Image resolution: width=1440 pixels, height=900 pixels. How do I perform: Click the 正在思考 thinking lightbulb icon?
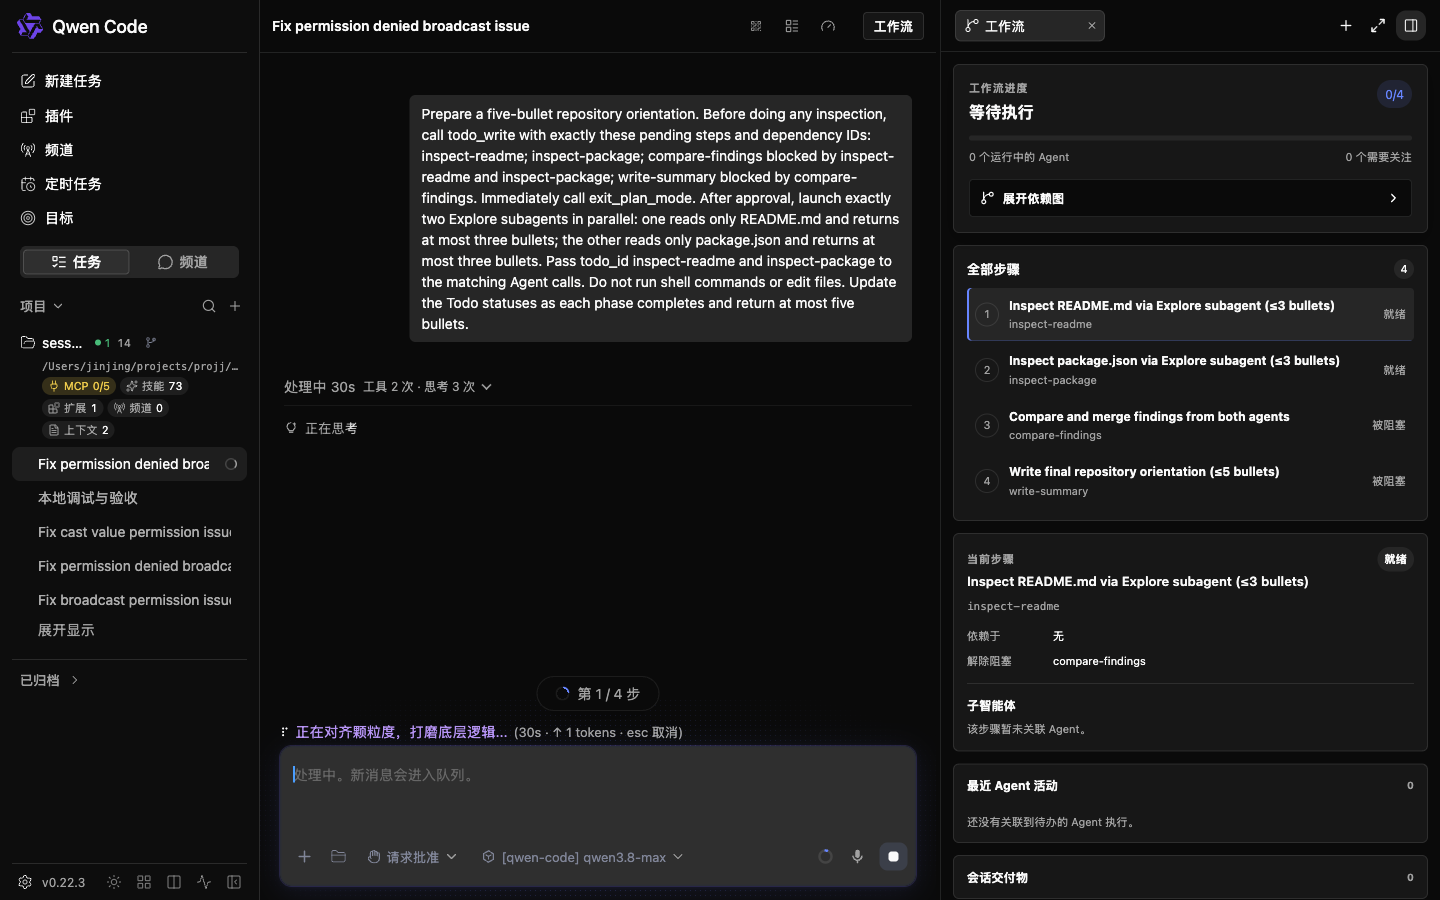tap(291, 428)
